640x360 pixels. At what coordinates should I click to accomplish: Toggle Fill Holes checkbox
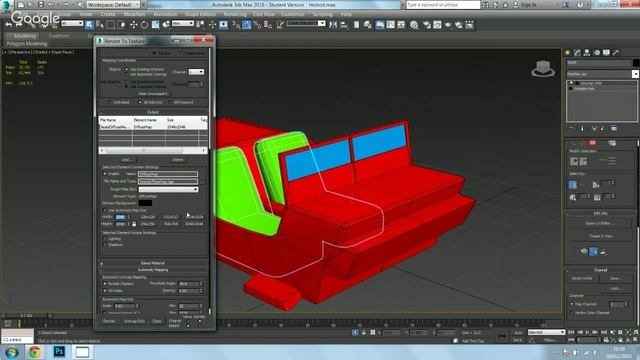105,291
